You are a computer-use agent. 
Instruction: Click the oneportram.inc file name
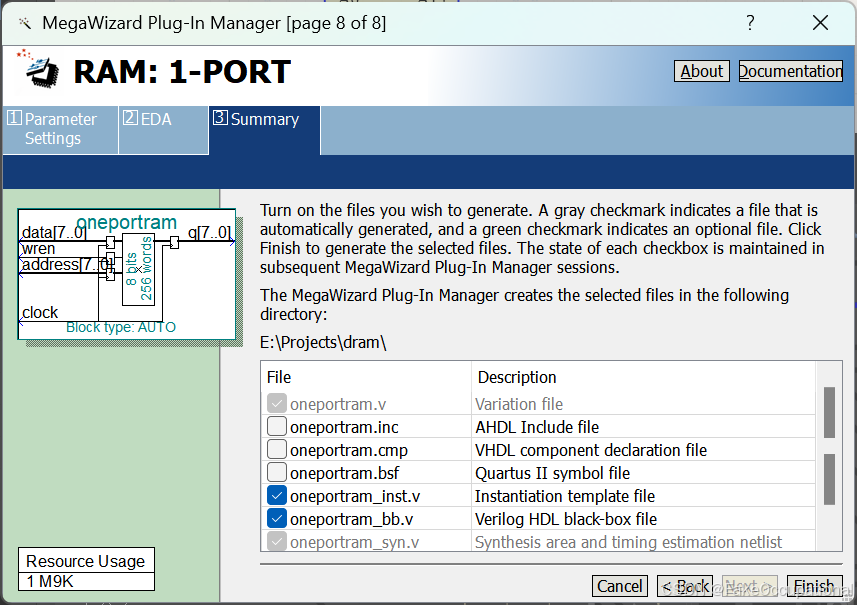pyautogui.click(x=344, y=427)
